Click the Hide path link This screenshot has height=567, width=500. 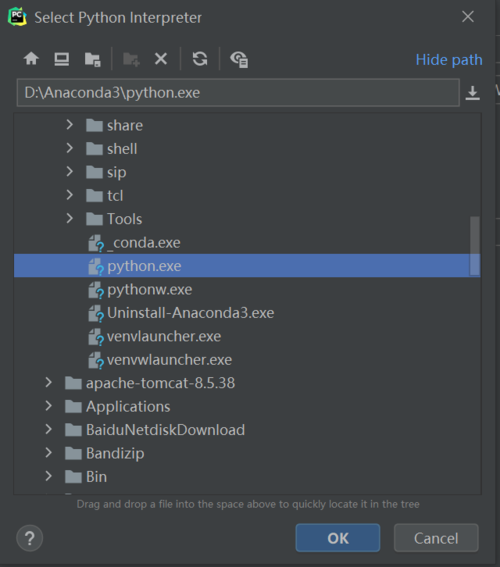pyautogui.click(x=449, y=60)
